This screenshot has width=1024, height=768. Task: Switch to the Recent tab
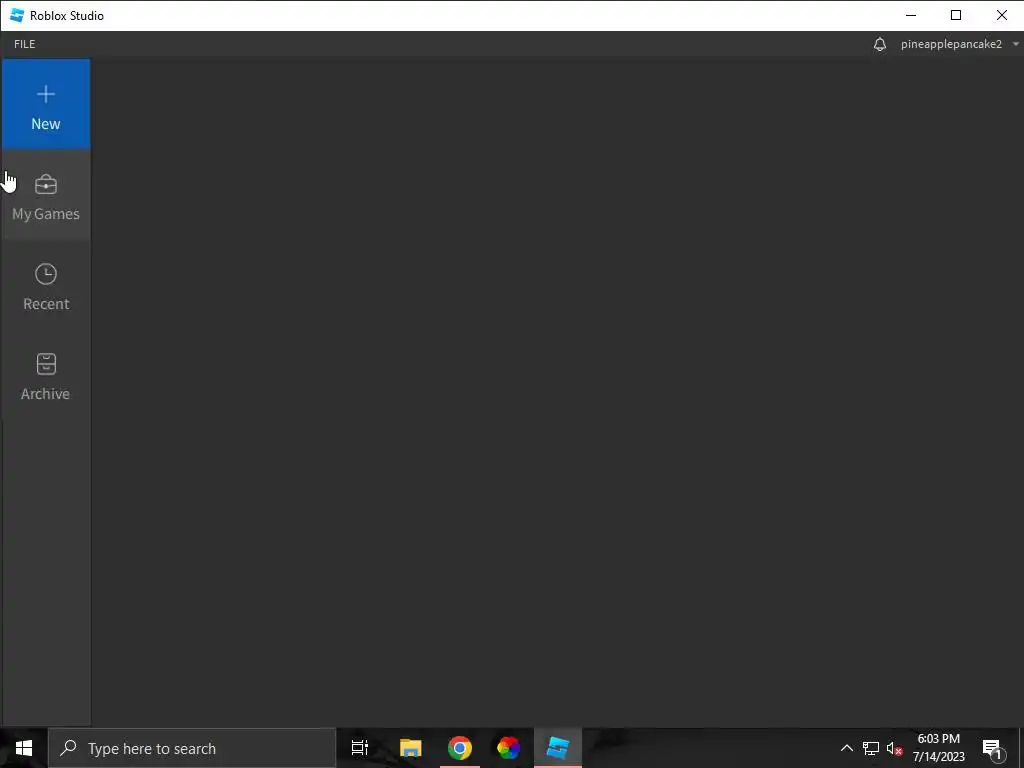pos(46,285)
